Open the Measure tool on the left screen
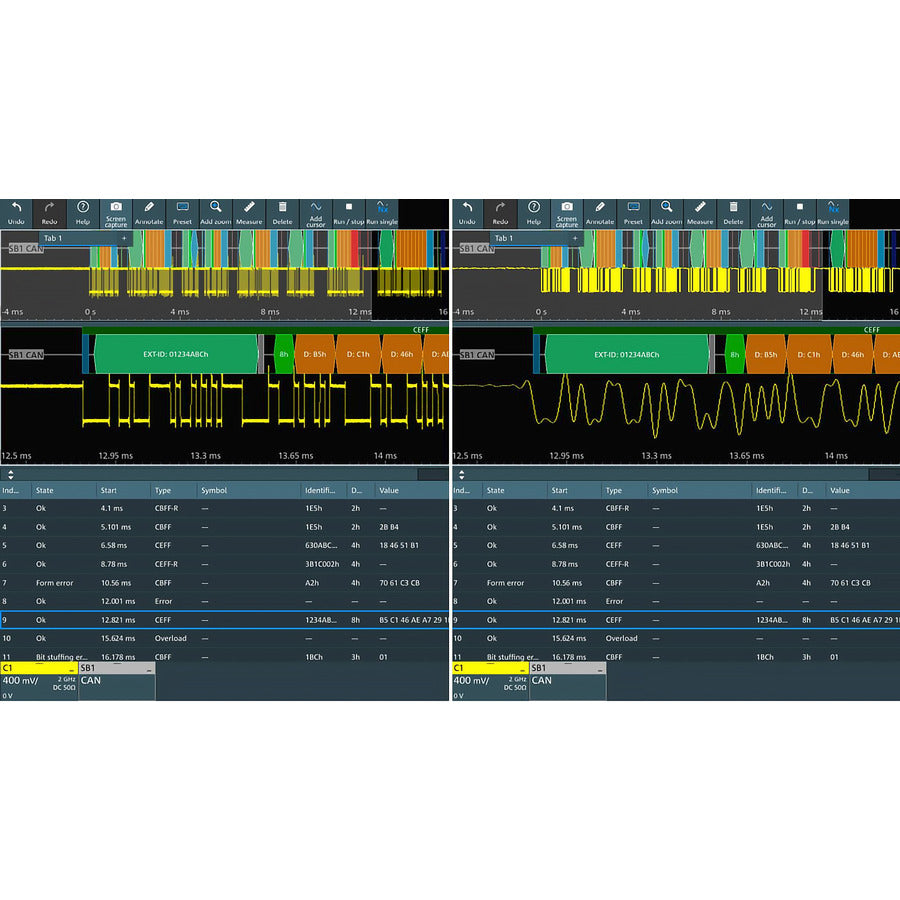900x900 pixels. click(249, 214)
